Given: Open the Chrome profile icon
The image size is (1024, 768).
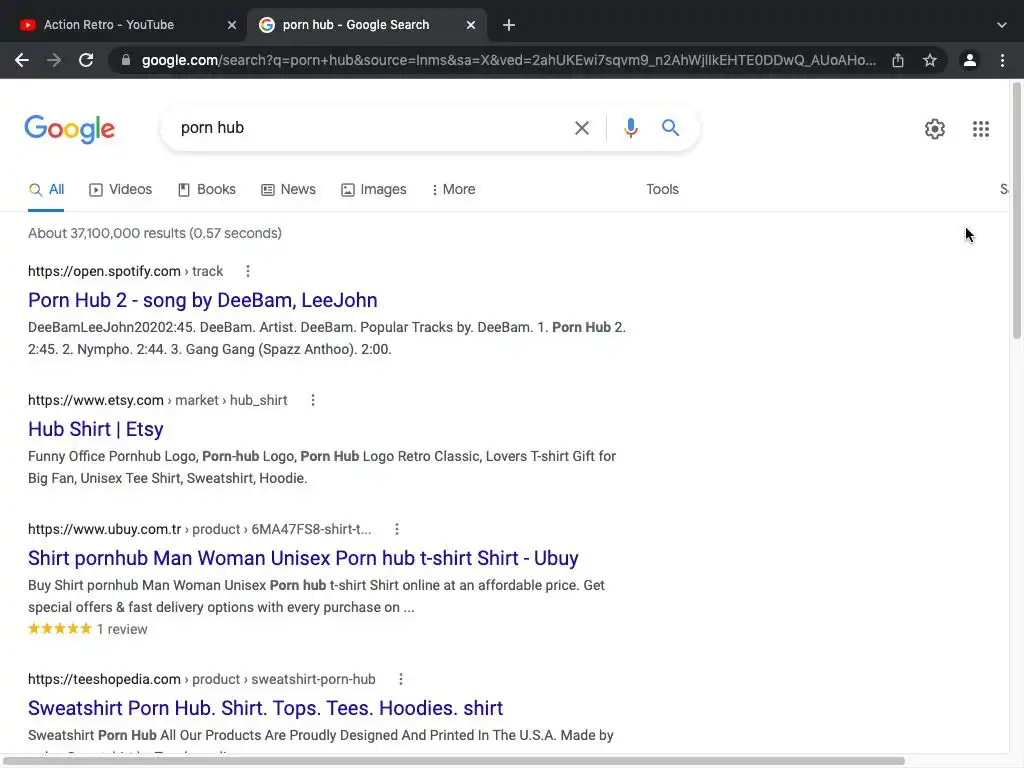Looking at the screenshot, I should click(x=970, y=60).
